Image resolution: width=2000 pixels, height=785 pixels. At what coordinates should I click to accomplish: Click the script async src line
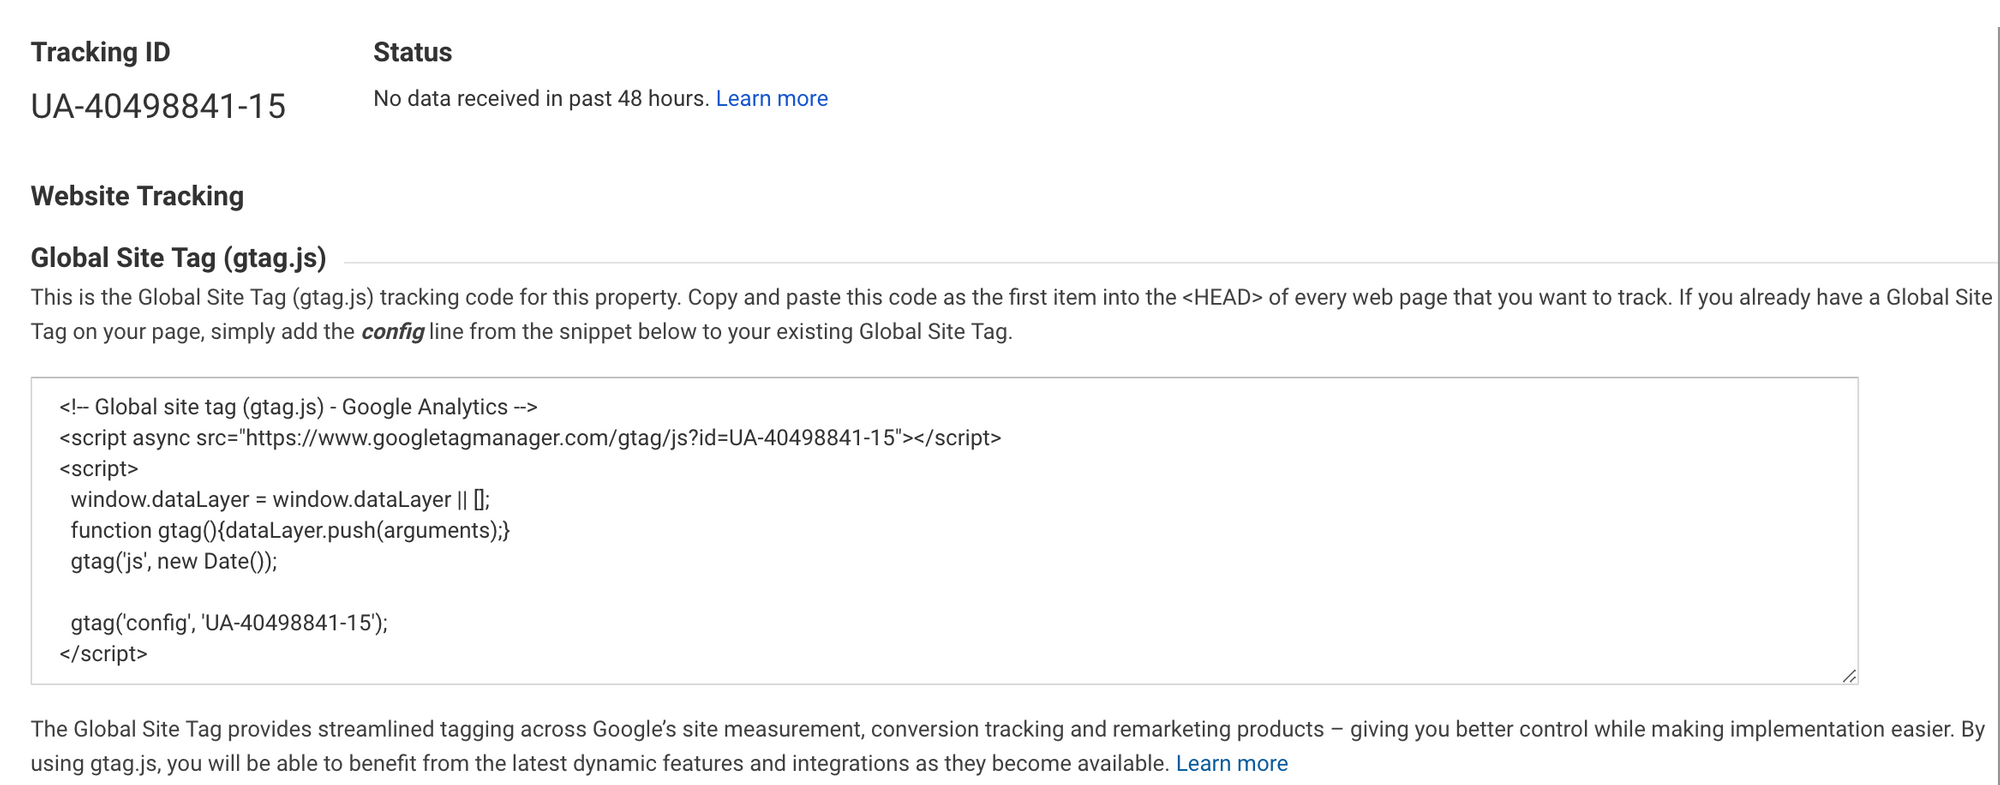click(530, 438)
